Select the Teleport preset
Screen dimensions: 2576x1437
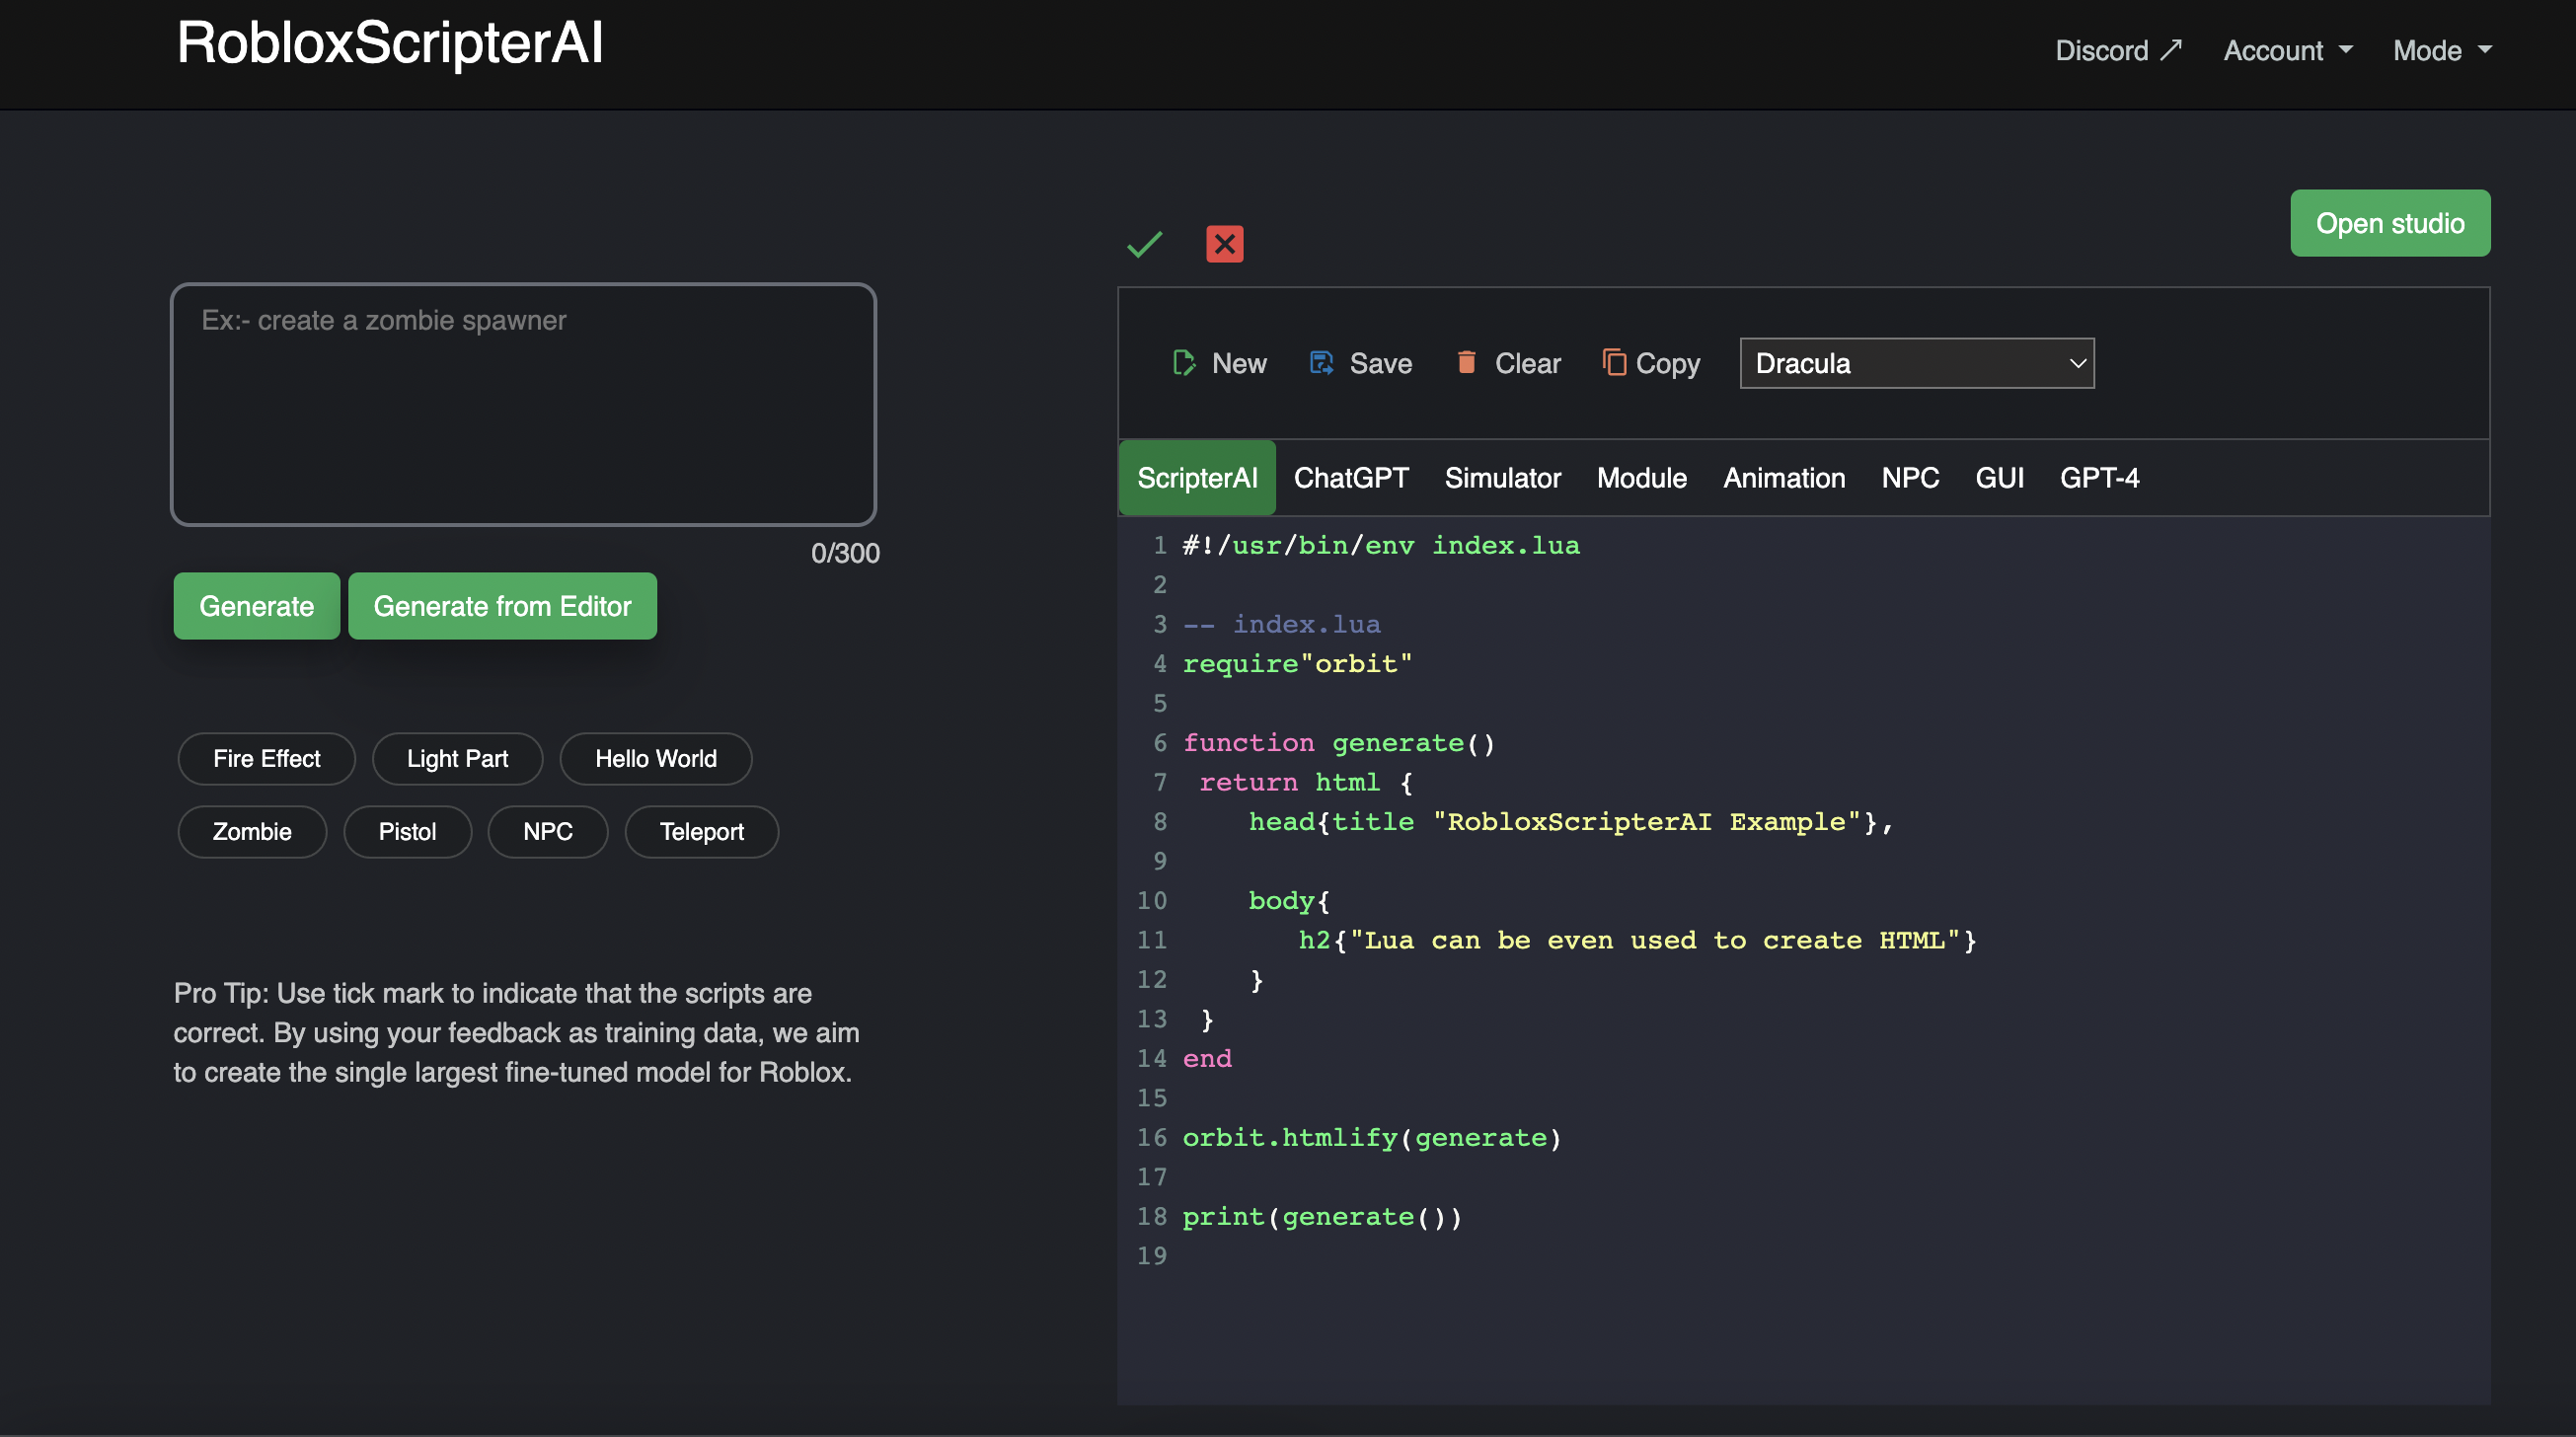(x=701, y=831)
